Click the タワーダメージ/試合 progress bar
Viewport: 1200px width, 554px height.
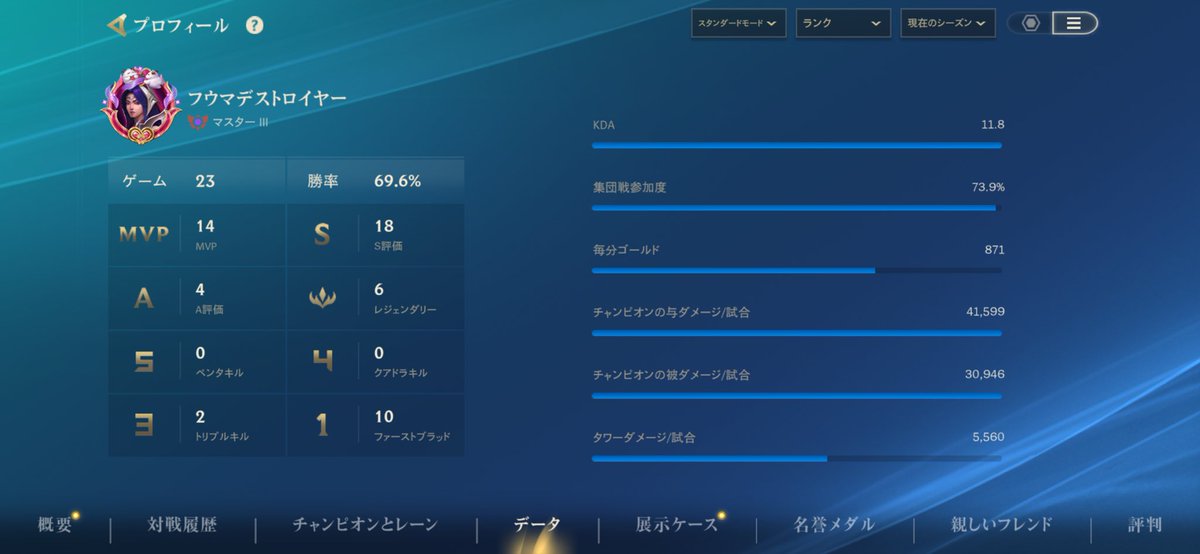[x=797, y=458]
